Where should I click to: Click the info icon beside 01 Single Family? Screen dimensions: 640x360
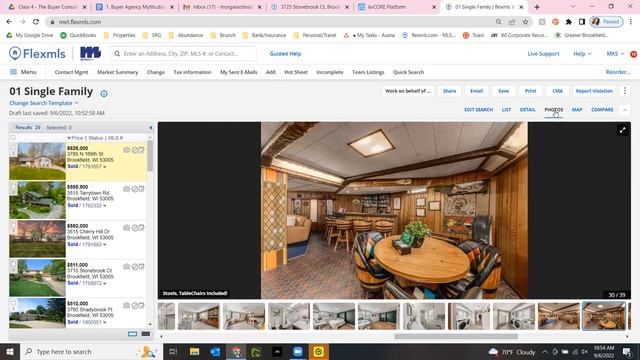tap(104, 93)
